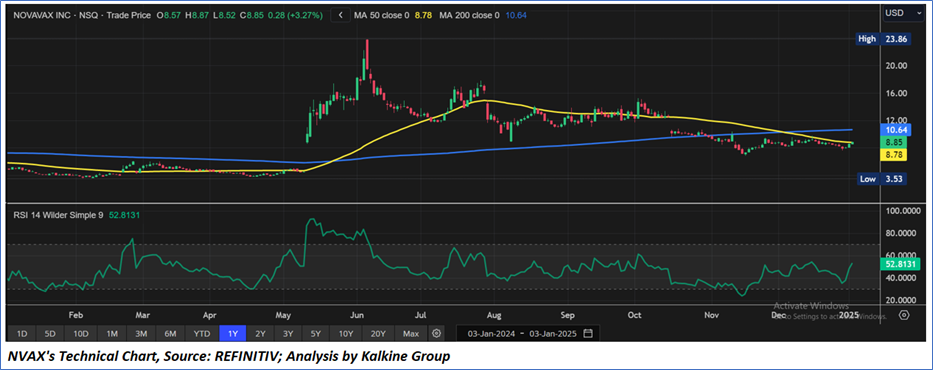Select the 10Y time range

pos(345,333)
